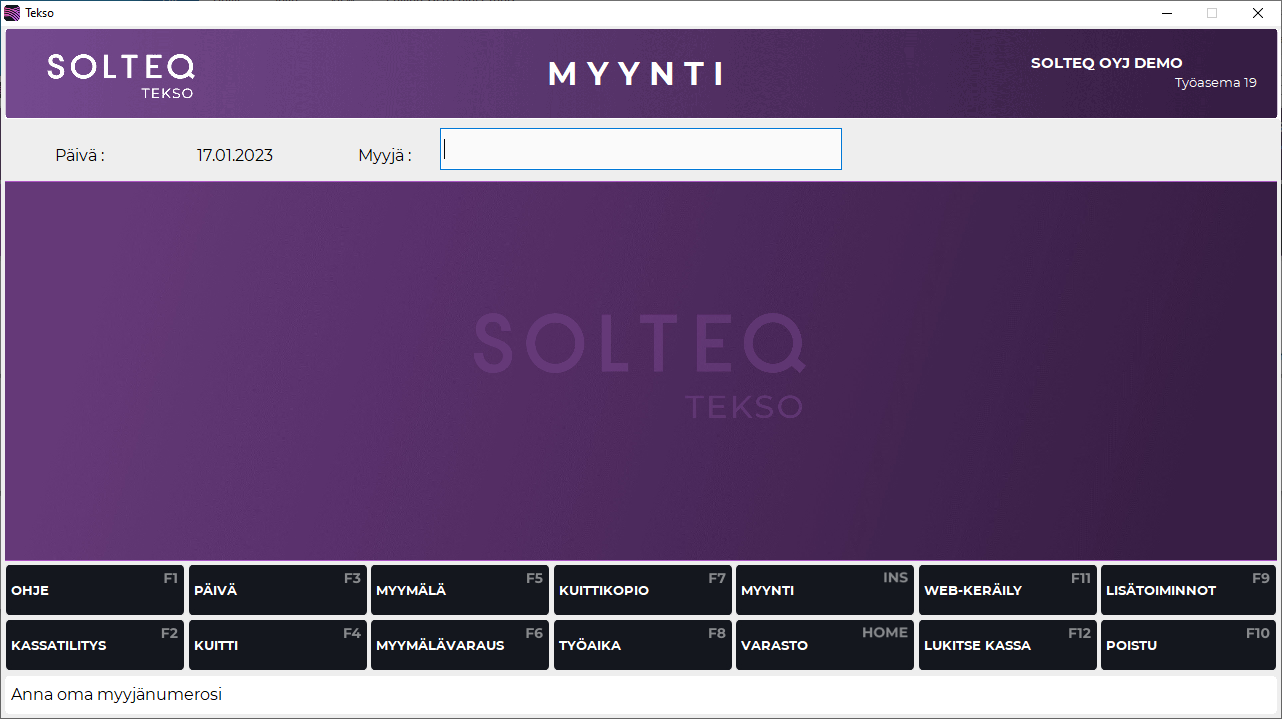The width and height of the screenshot is (1282, 719).
Task: Minimize the Tekso window
Action: [1168, 13]
